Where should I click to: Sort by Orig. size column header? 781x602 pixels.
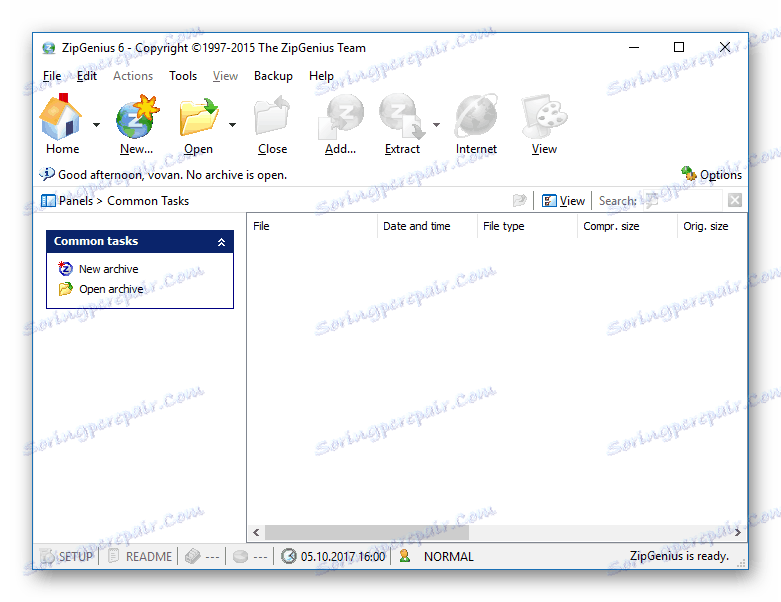coord(712,226)
